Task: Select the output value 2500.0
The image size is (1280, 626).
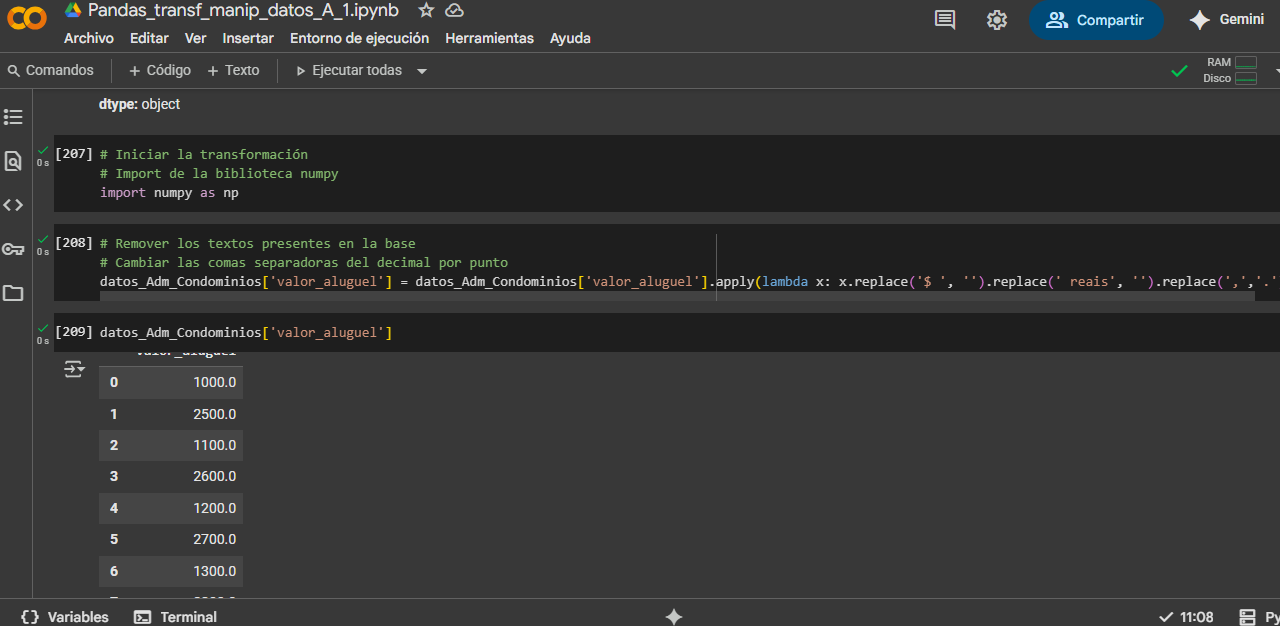Action: tap(215, 414)
